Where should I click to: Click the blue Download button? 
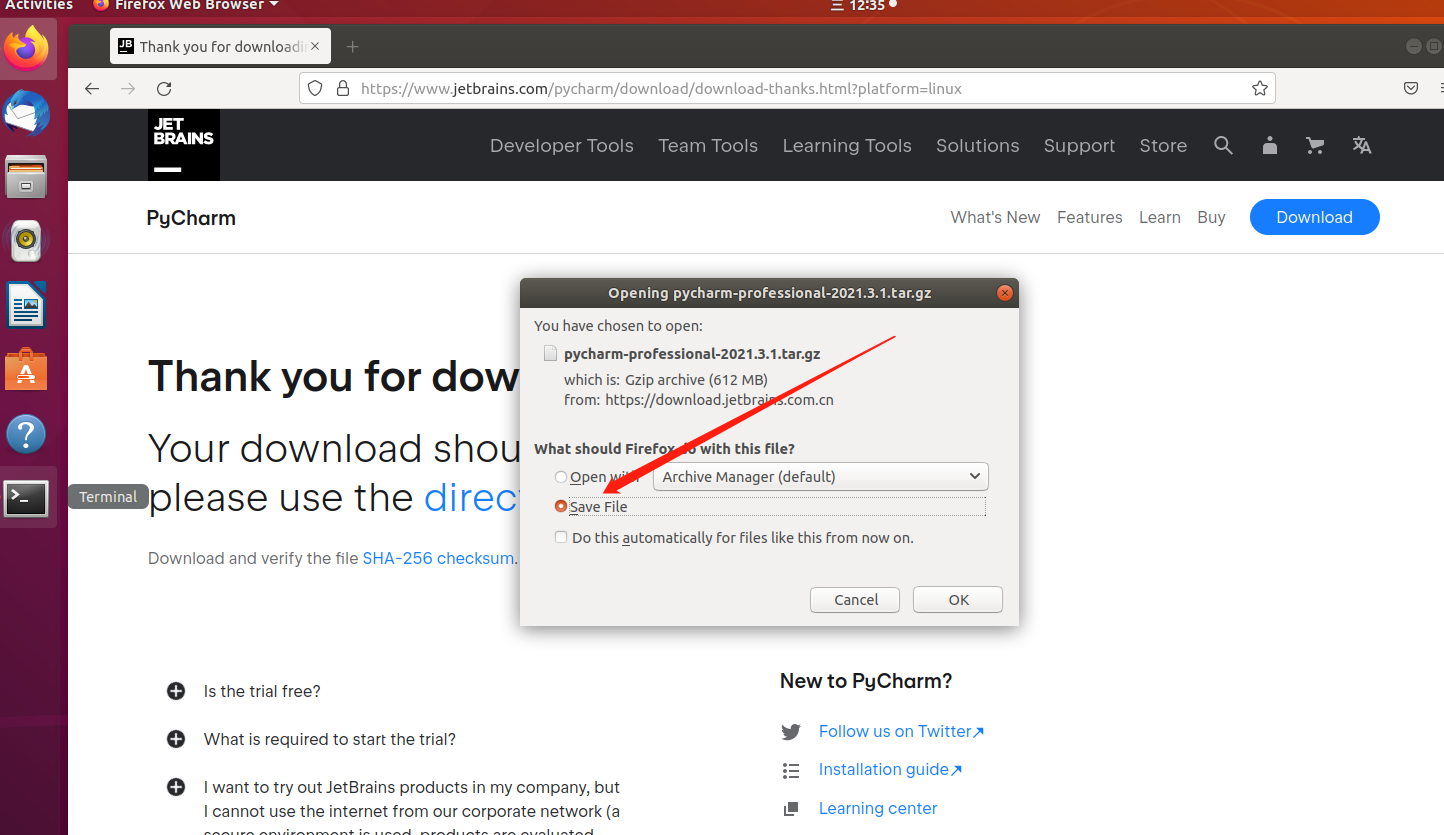click(x=1314, y=217)
